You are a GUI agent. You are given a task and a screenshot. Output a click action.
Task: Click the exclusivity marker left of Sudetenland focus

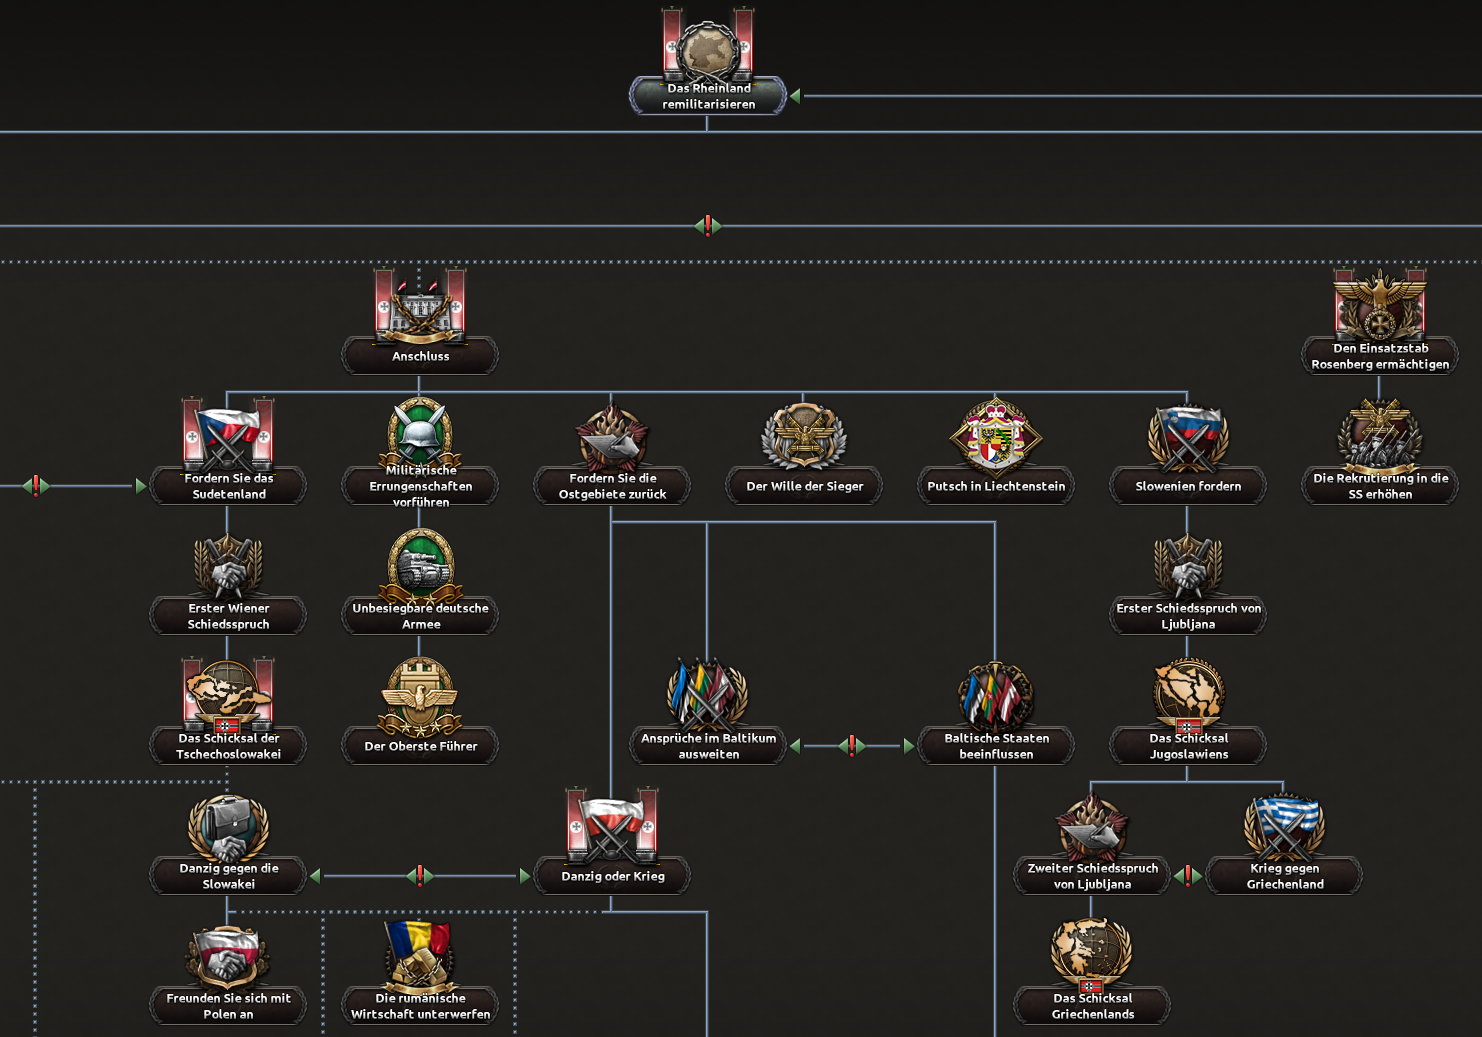coord(36,486)
